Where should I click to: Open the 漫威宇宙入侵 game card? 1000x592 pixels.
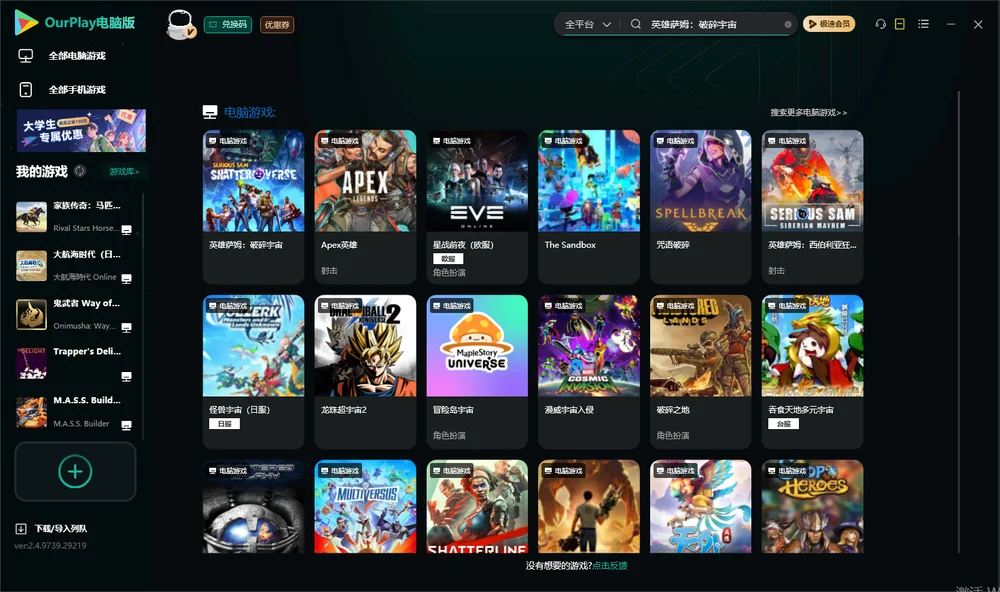tap(589, 371)
